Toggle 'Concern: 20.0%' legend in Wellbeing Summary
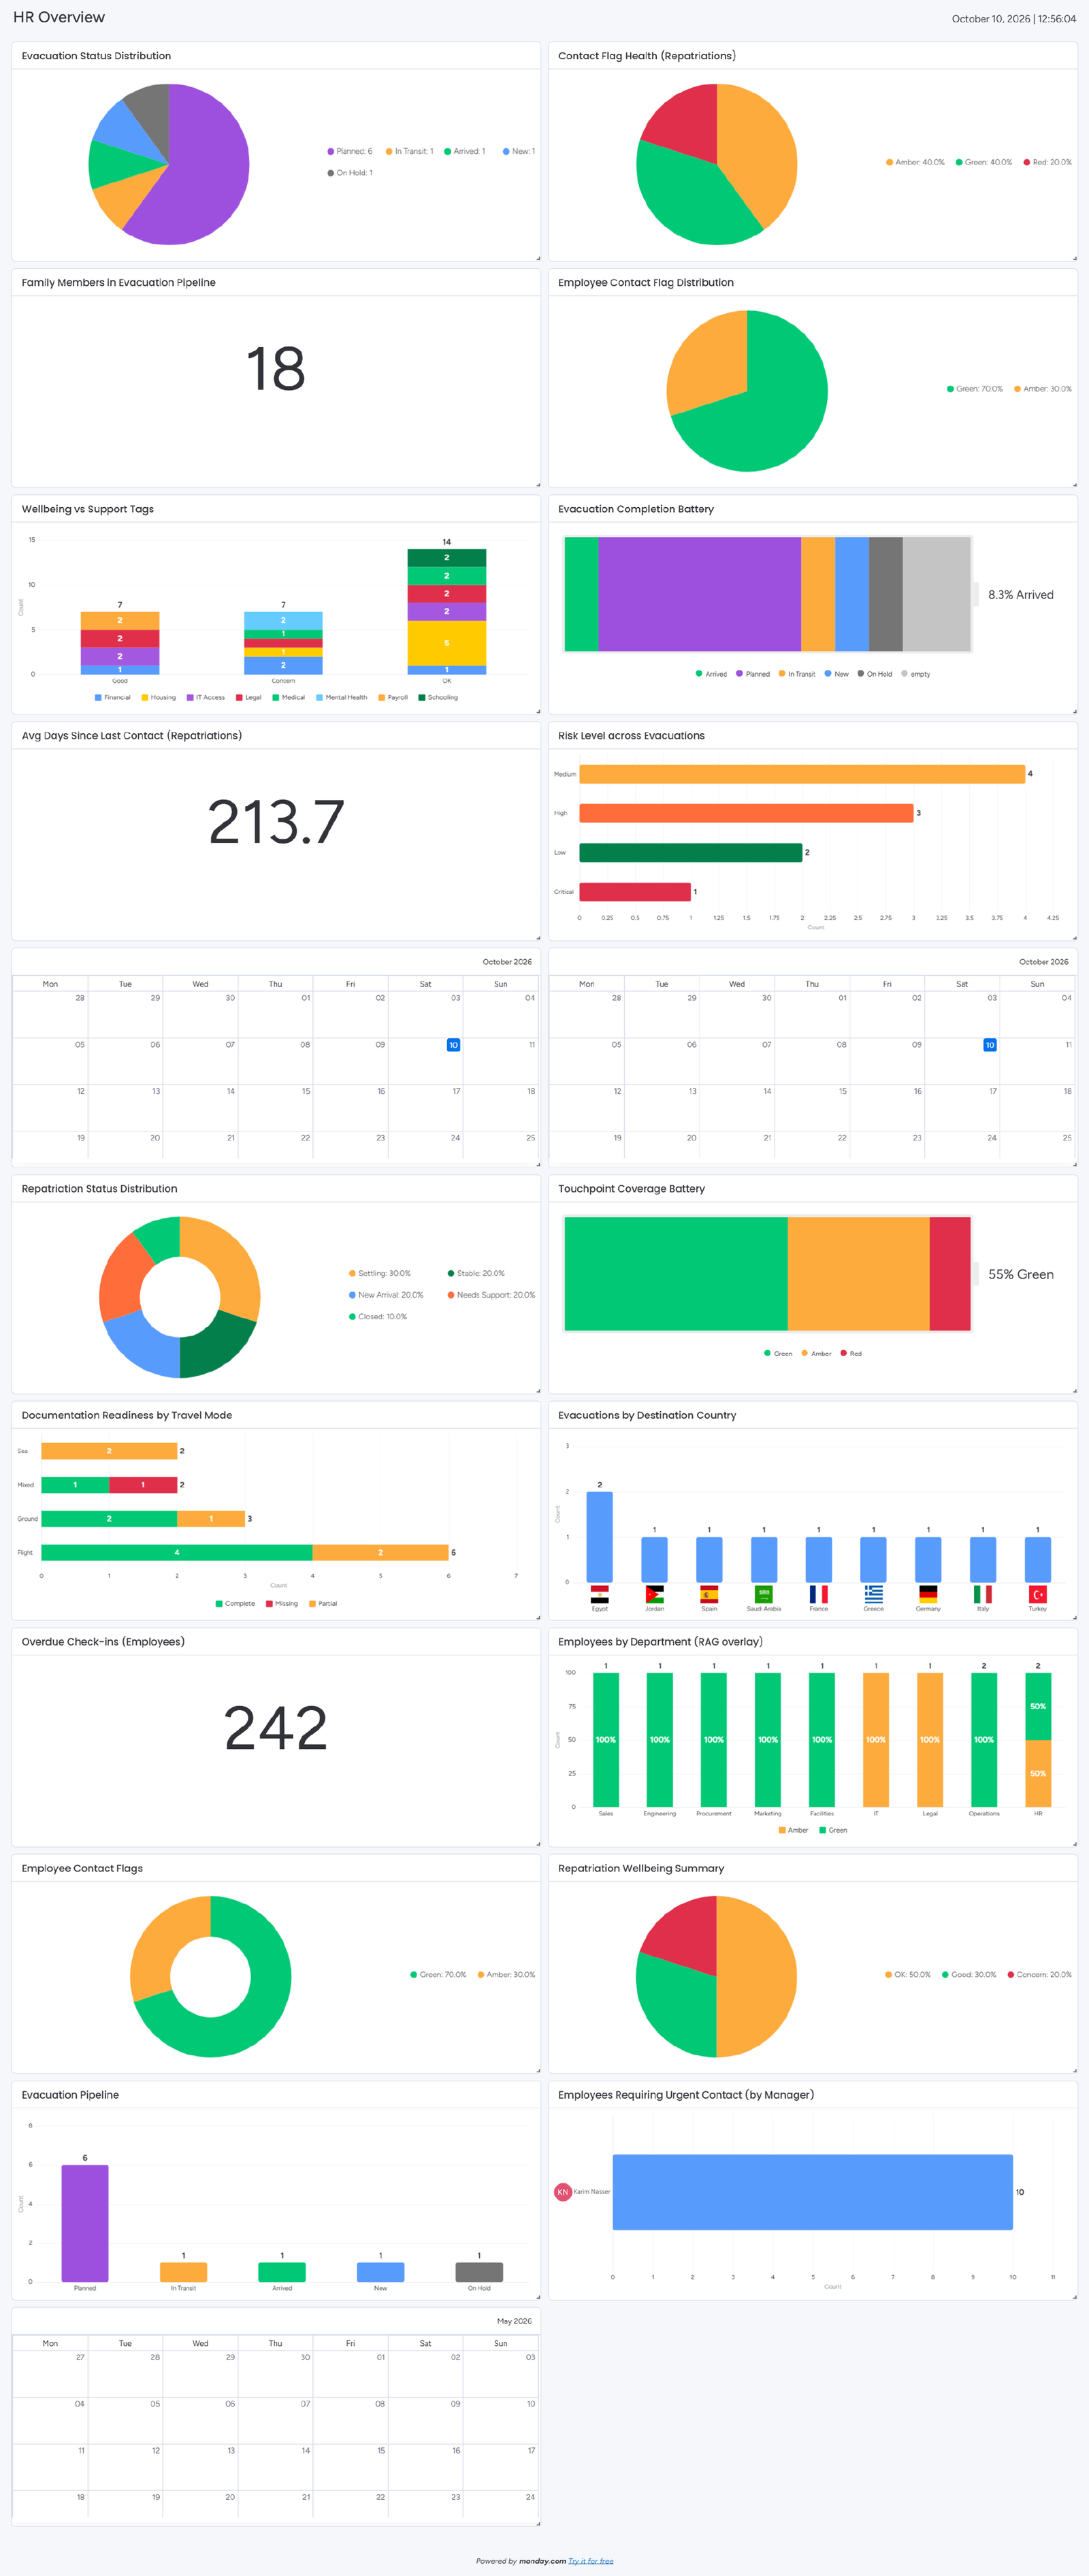Viewport: 1089px width, 2576px height. [1039, 1974]
